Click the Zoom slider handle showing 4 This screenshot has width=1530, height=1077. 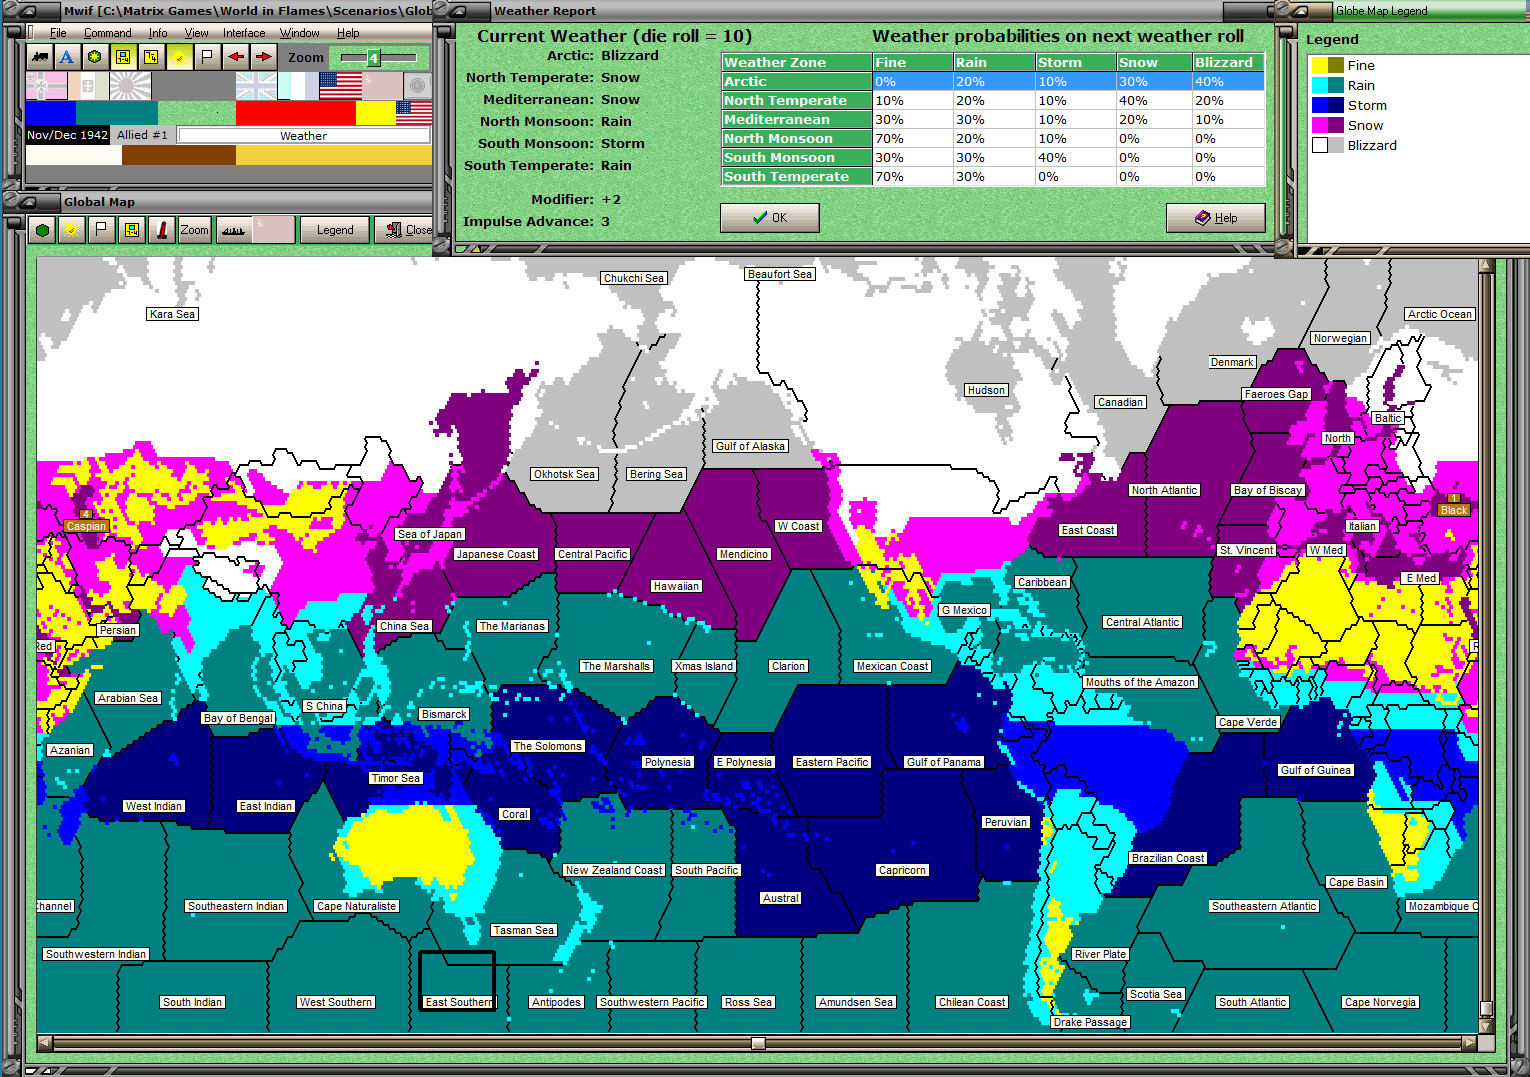(x=373, y=58)
